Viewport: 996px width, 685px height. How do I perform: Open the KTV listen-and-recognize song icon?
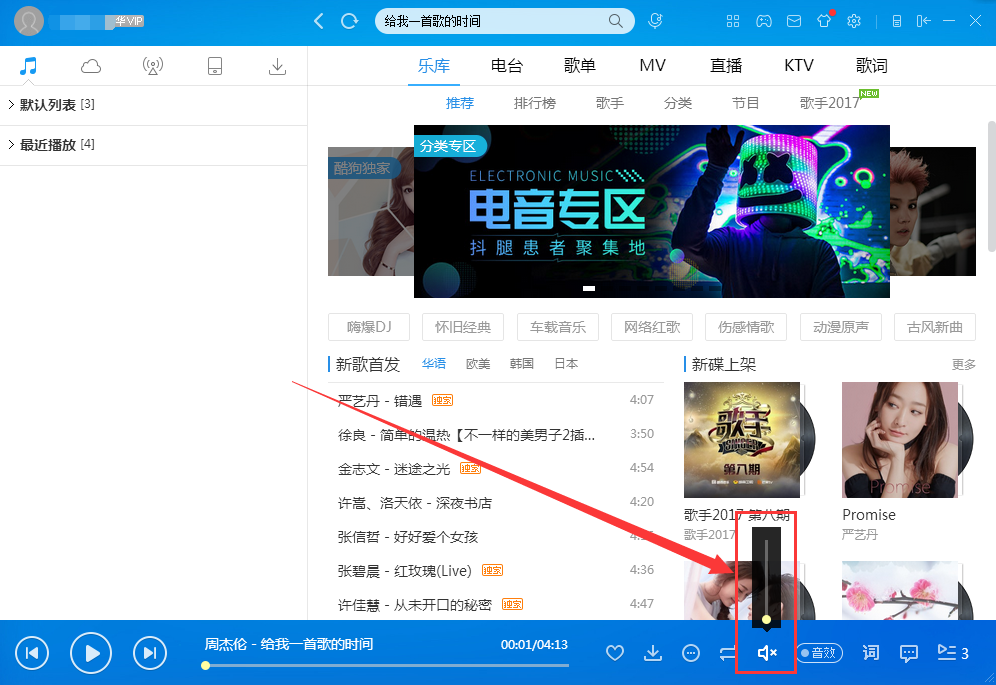(656, 20)
